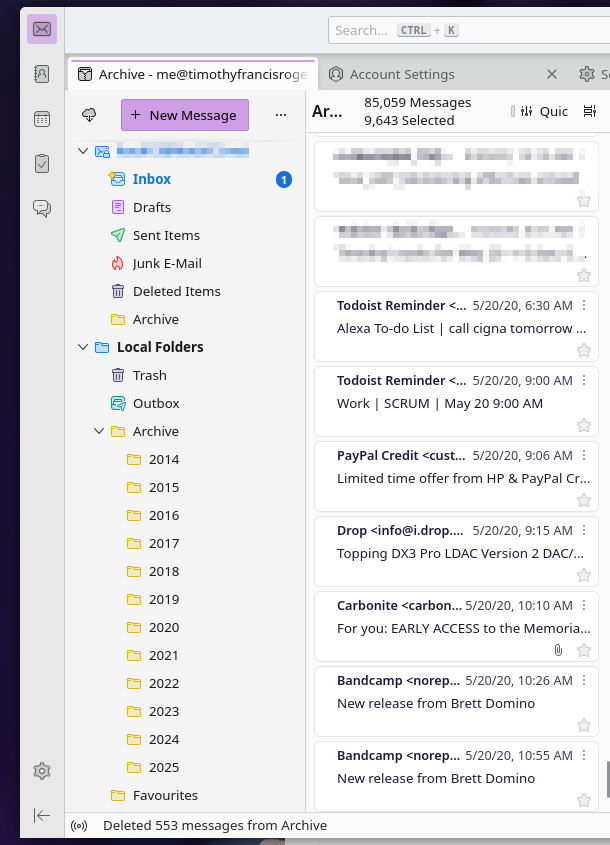
Task: Open the folder pane options (three dots) menu
Action: coord(281,115)
